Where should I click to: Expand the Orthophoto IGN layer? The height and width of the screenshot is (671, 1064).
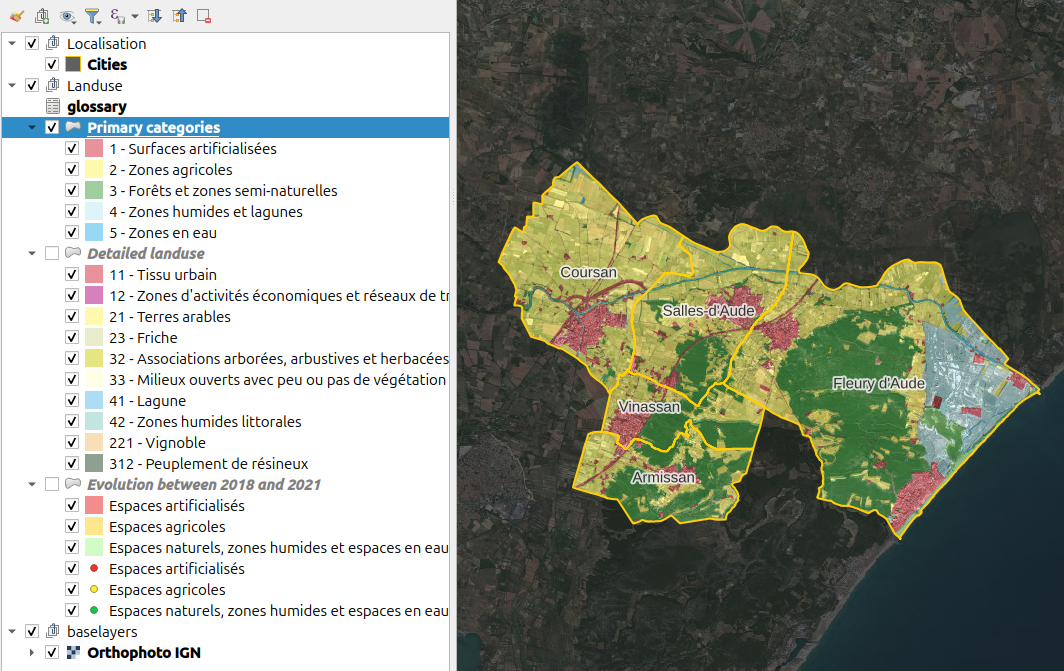tap(32, 653)
